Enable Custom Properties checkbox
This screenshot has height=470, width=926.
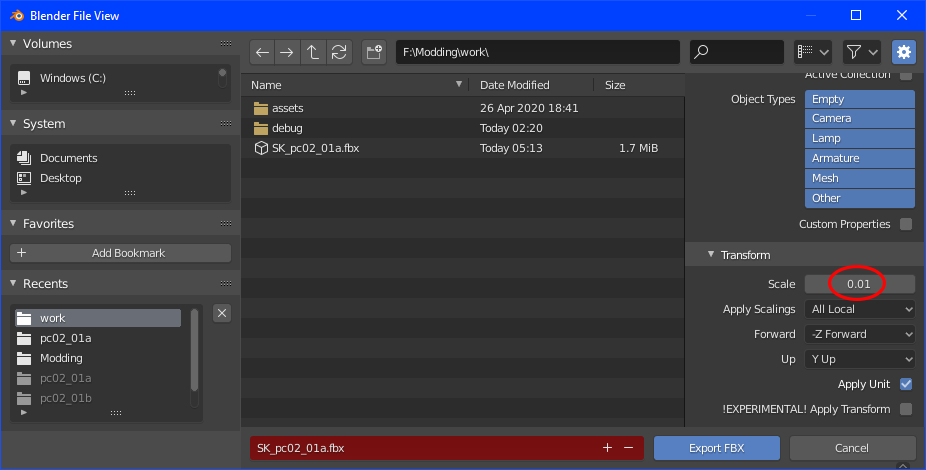906,224
